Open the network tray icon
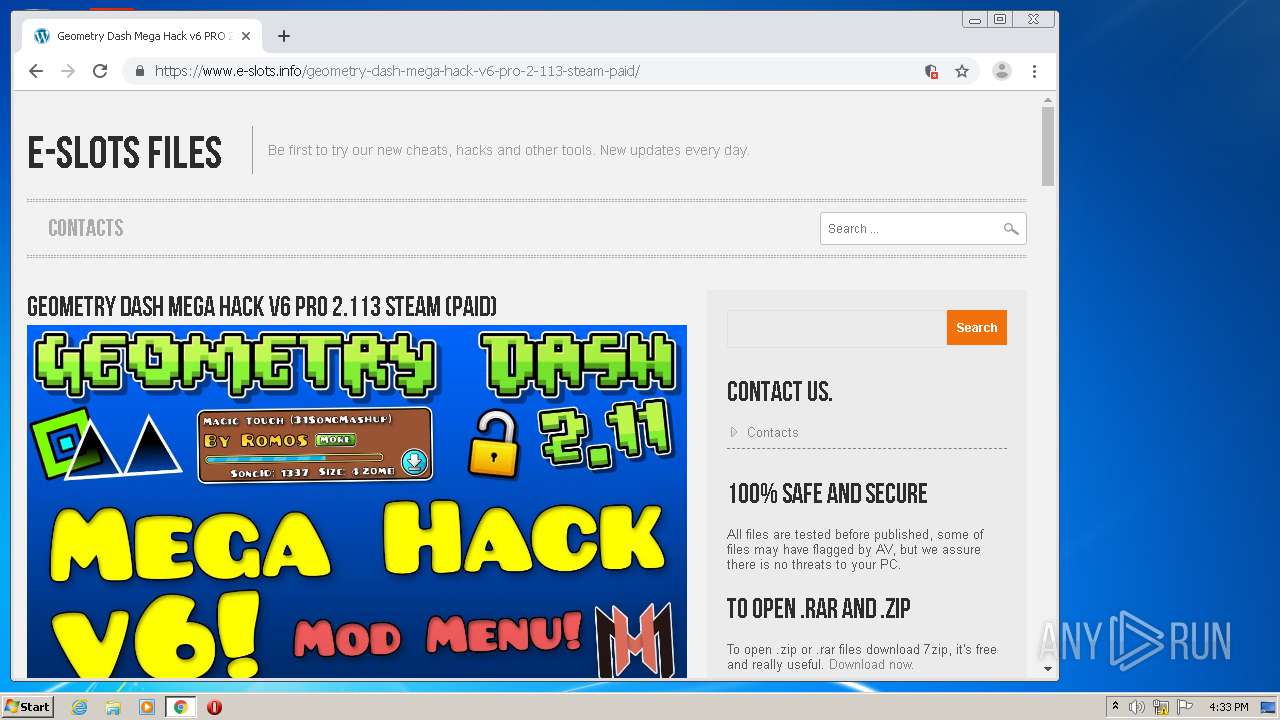The width and height of the screenshot is (1280, 720). click(1161, 707)
